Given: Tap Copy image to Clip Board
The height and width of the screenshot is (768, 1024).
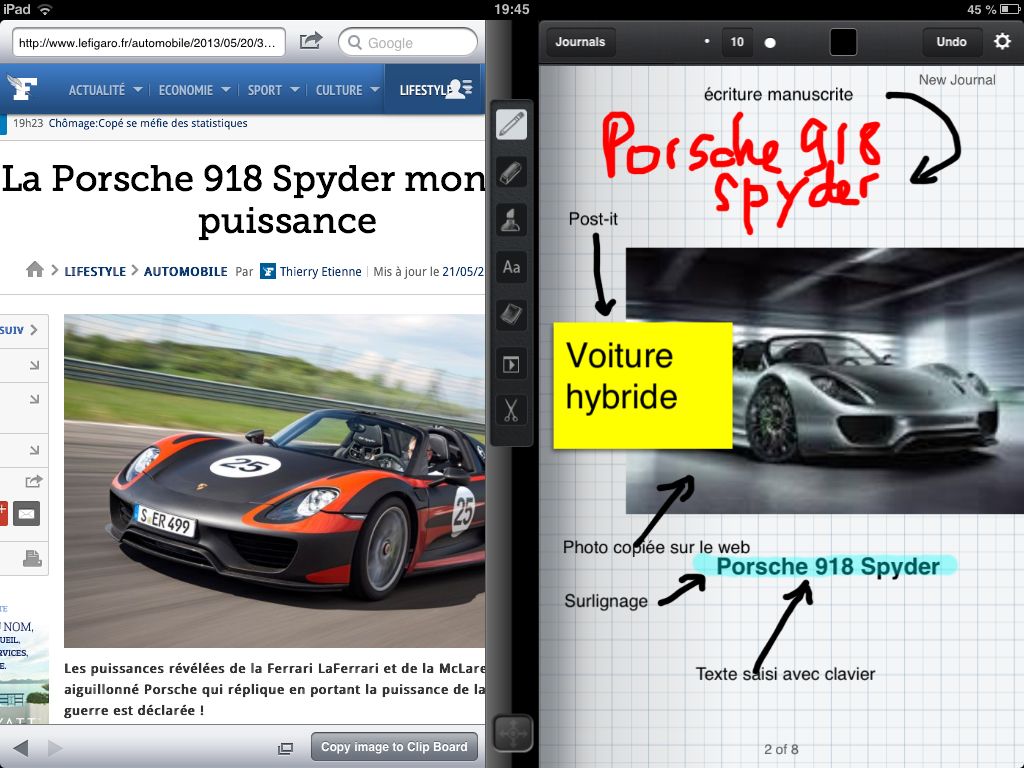Looking at the screenshot, I should pyautogui.click(x=394, y=746).
